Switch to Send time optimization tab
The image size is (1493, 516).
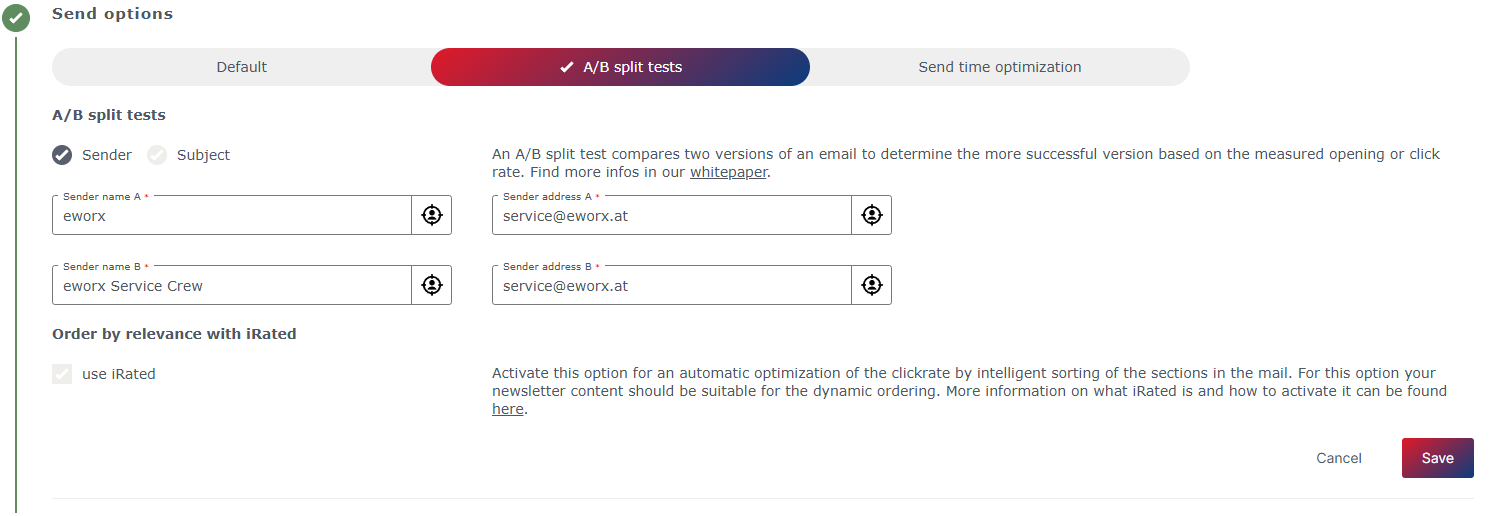[x=999, y=67]
